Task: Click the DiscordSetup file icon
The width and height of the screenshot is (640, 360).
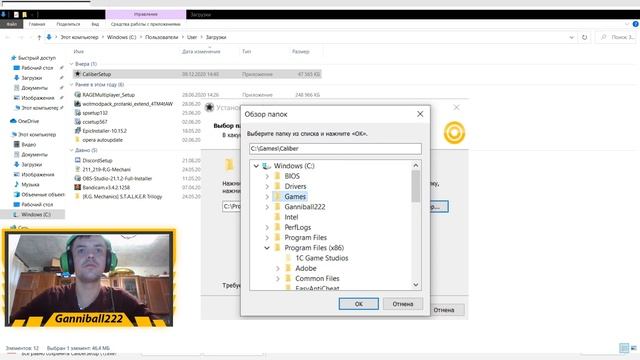Action: pos(78,160)
